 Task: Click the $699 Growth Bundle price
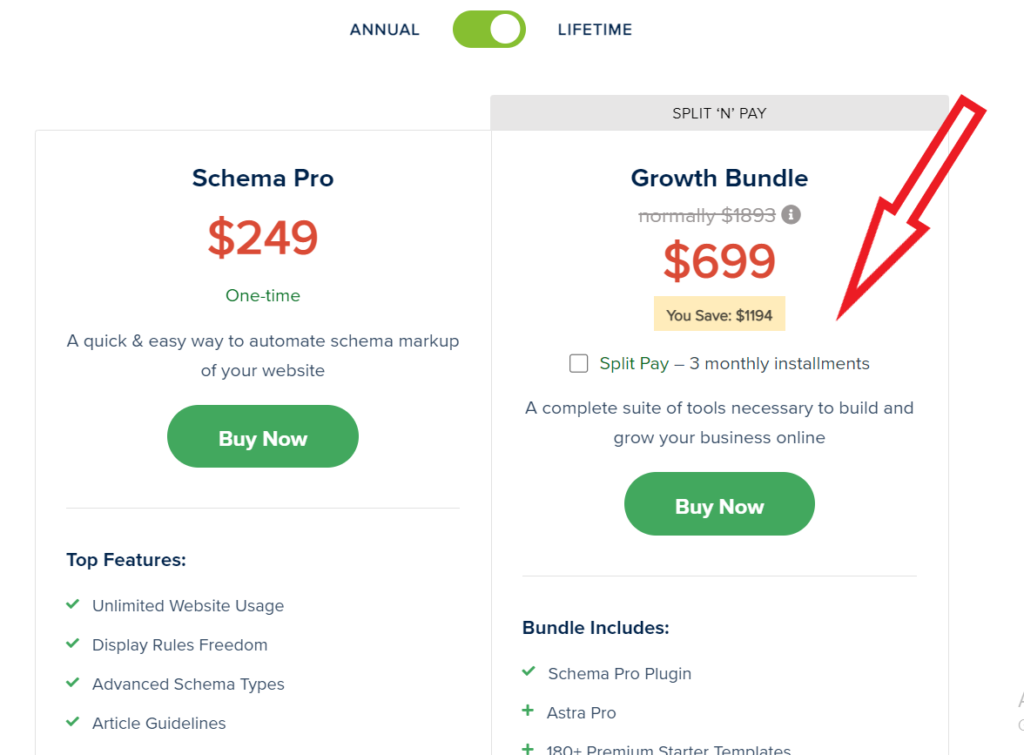719,261
